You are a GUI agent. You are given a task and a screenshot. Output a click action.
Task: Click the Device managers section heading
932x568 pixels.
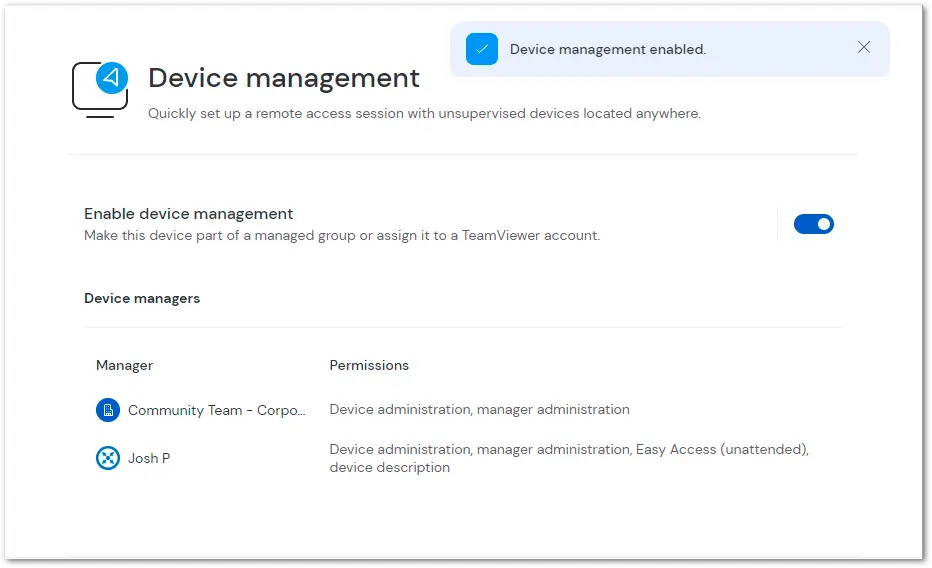tap(142, 298)
